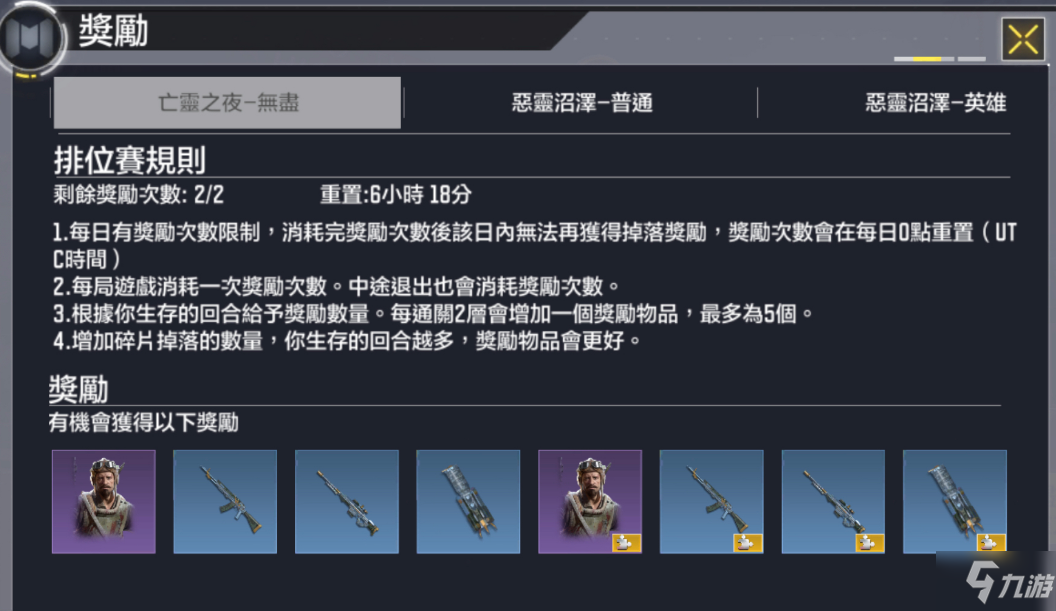Select the first minigun reward icon
The width and height of the screenshot is (1056, 611).
[468, 502]
